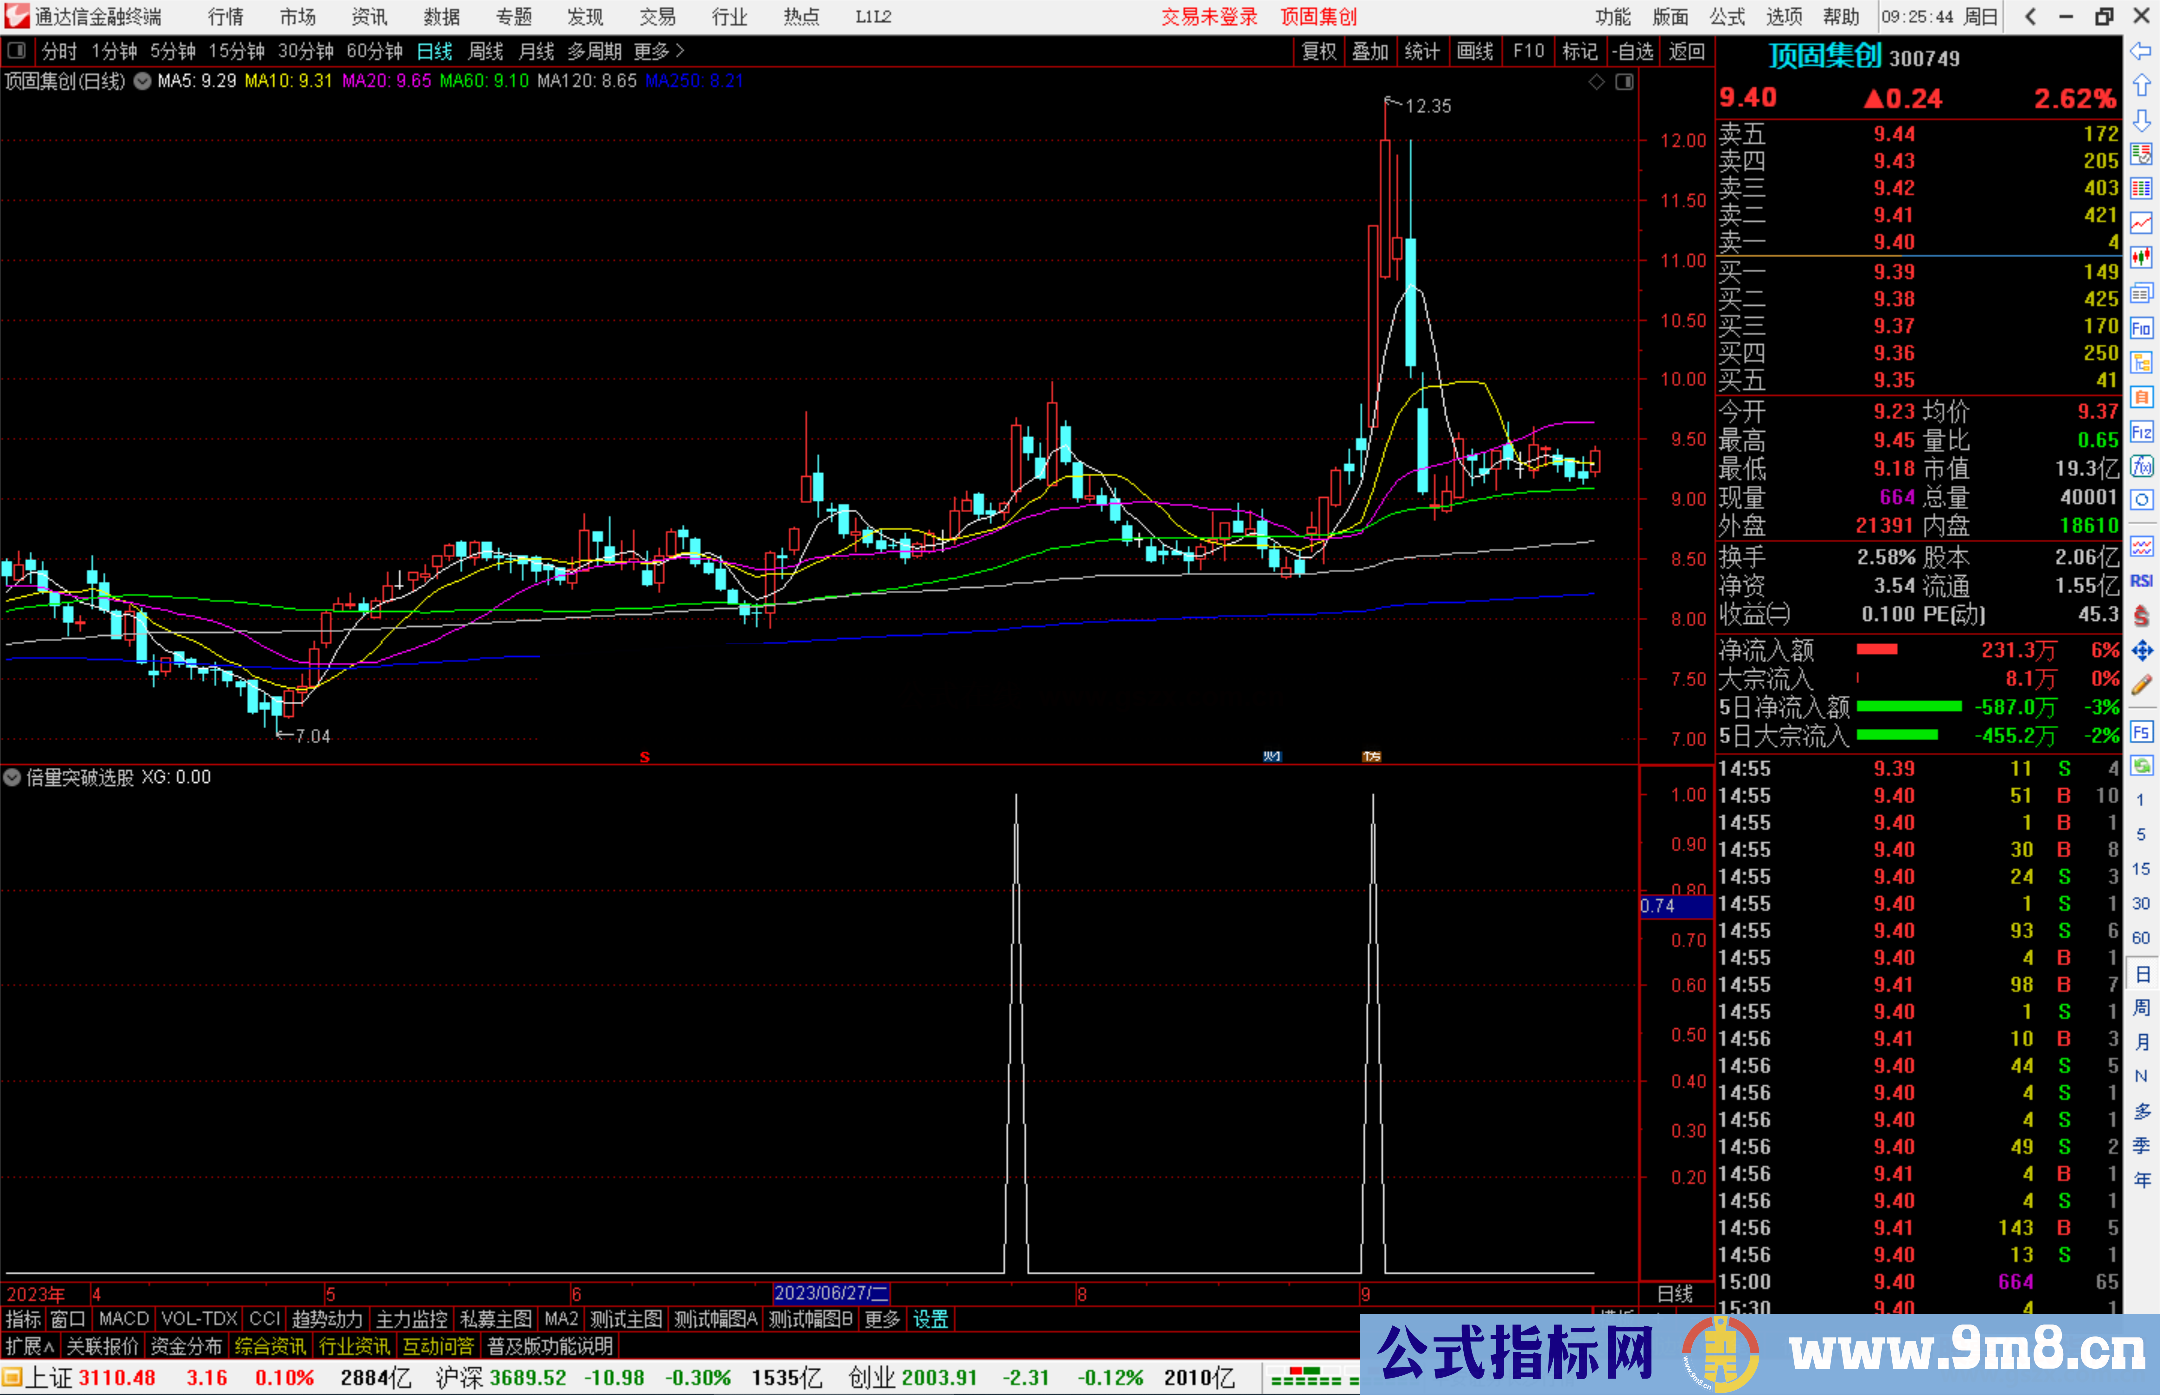Toggle the panel layout icon left of 分时

click(x=16, y=50)
